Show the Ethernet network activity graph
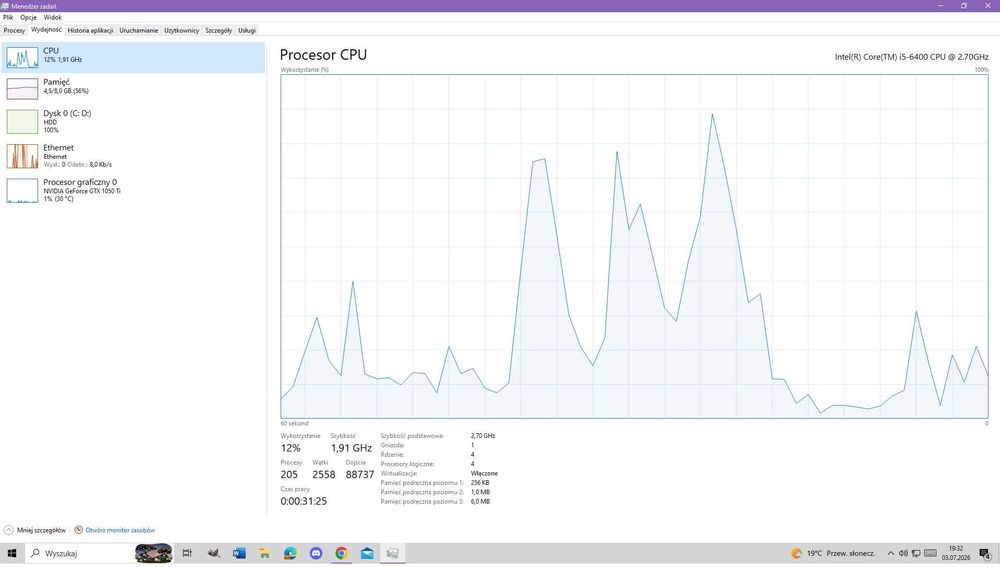The width and height of the screenshot is (1000, 567). (x=22, y=156)
